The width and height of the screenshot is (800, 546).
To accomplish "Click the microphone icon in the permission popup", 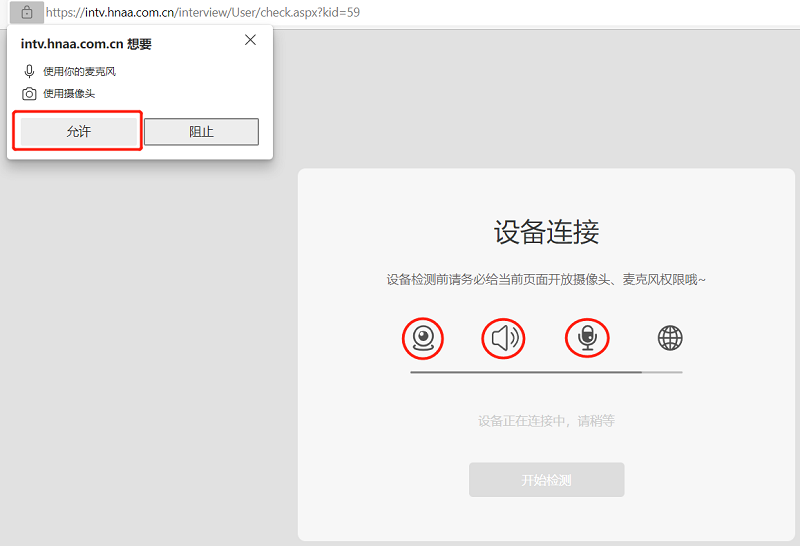I will point(29,72).
